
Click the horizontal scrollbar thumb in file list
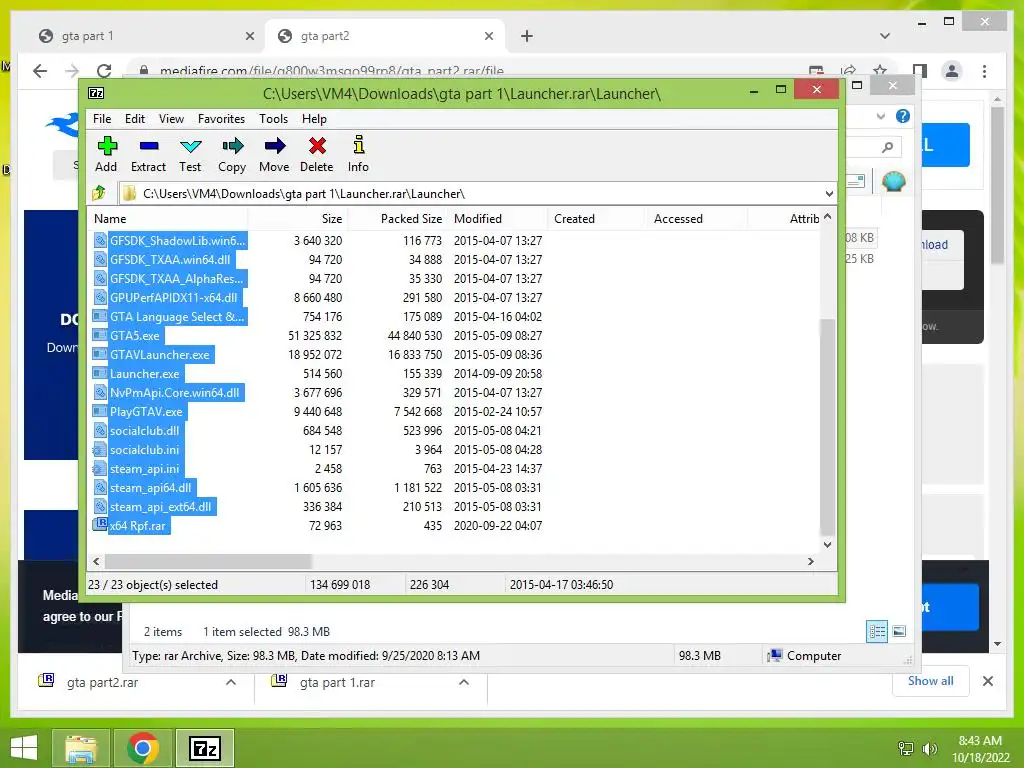tap(208, 561)
